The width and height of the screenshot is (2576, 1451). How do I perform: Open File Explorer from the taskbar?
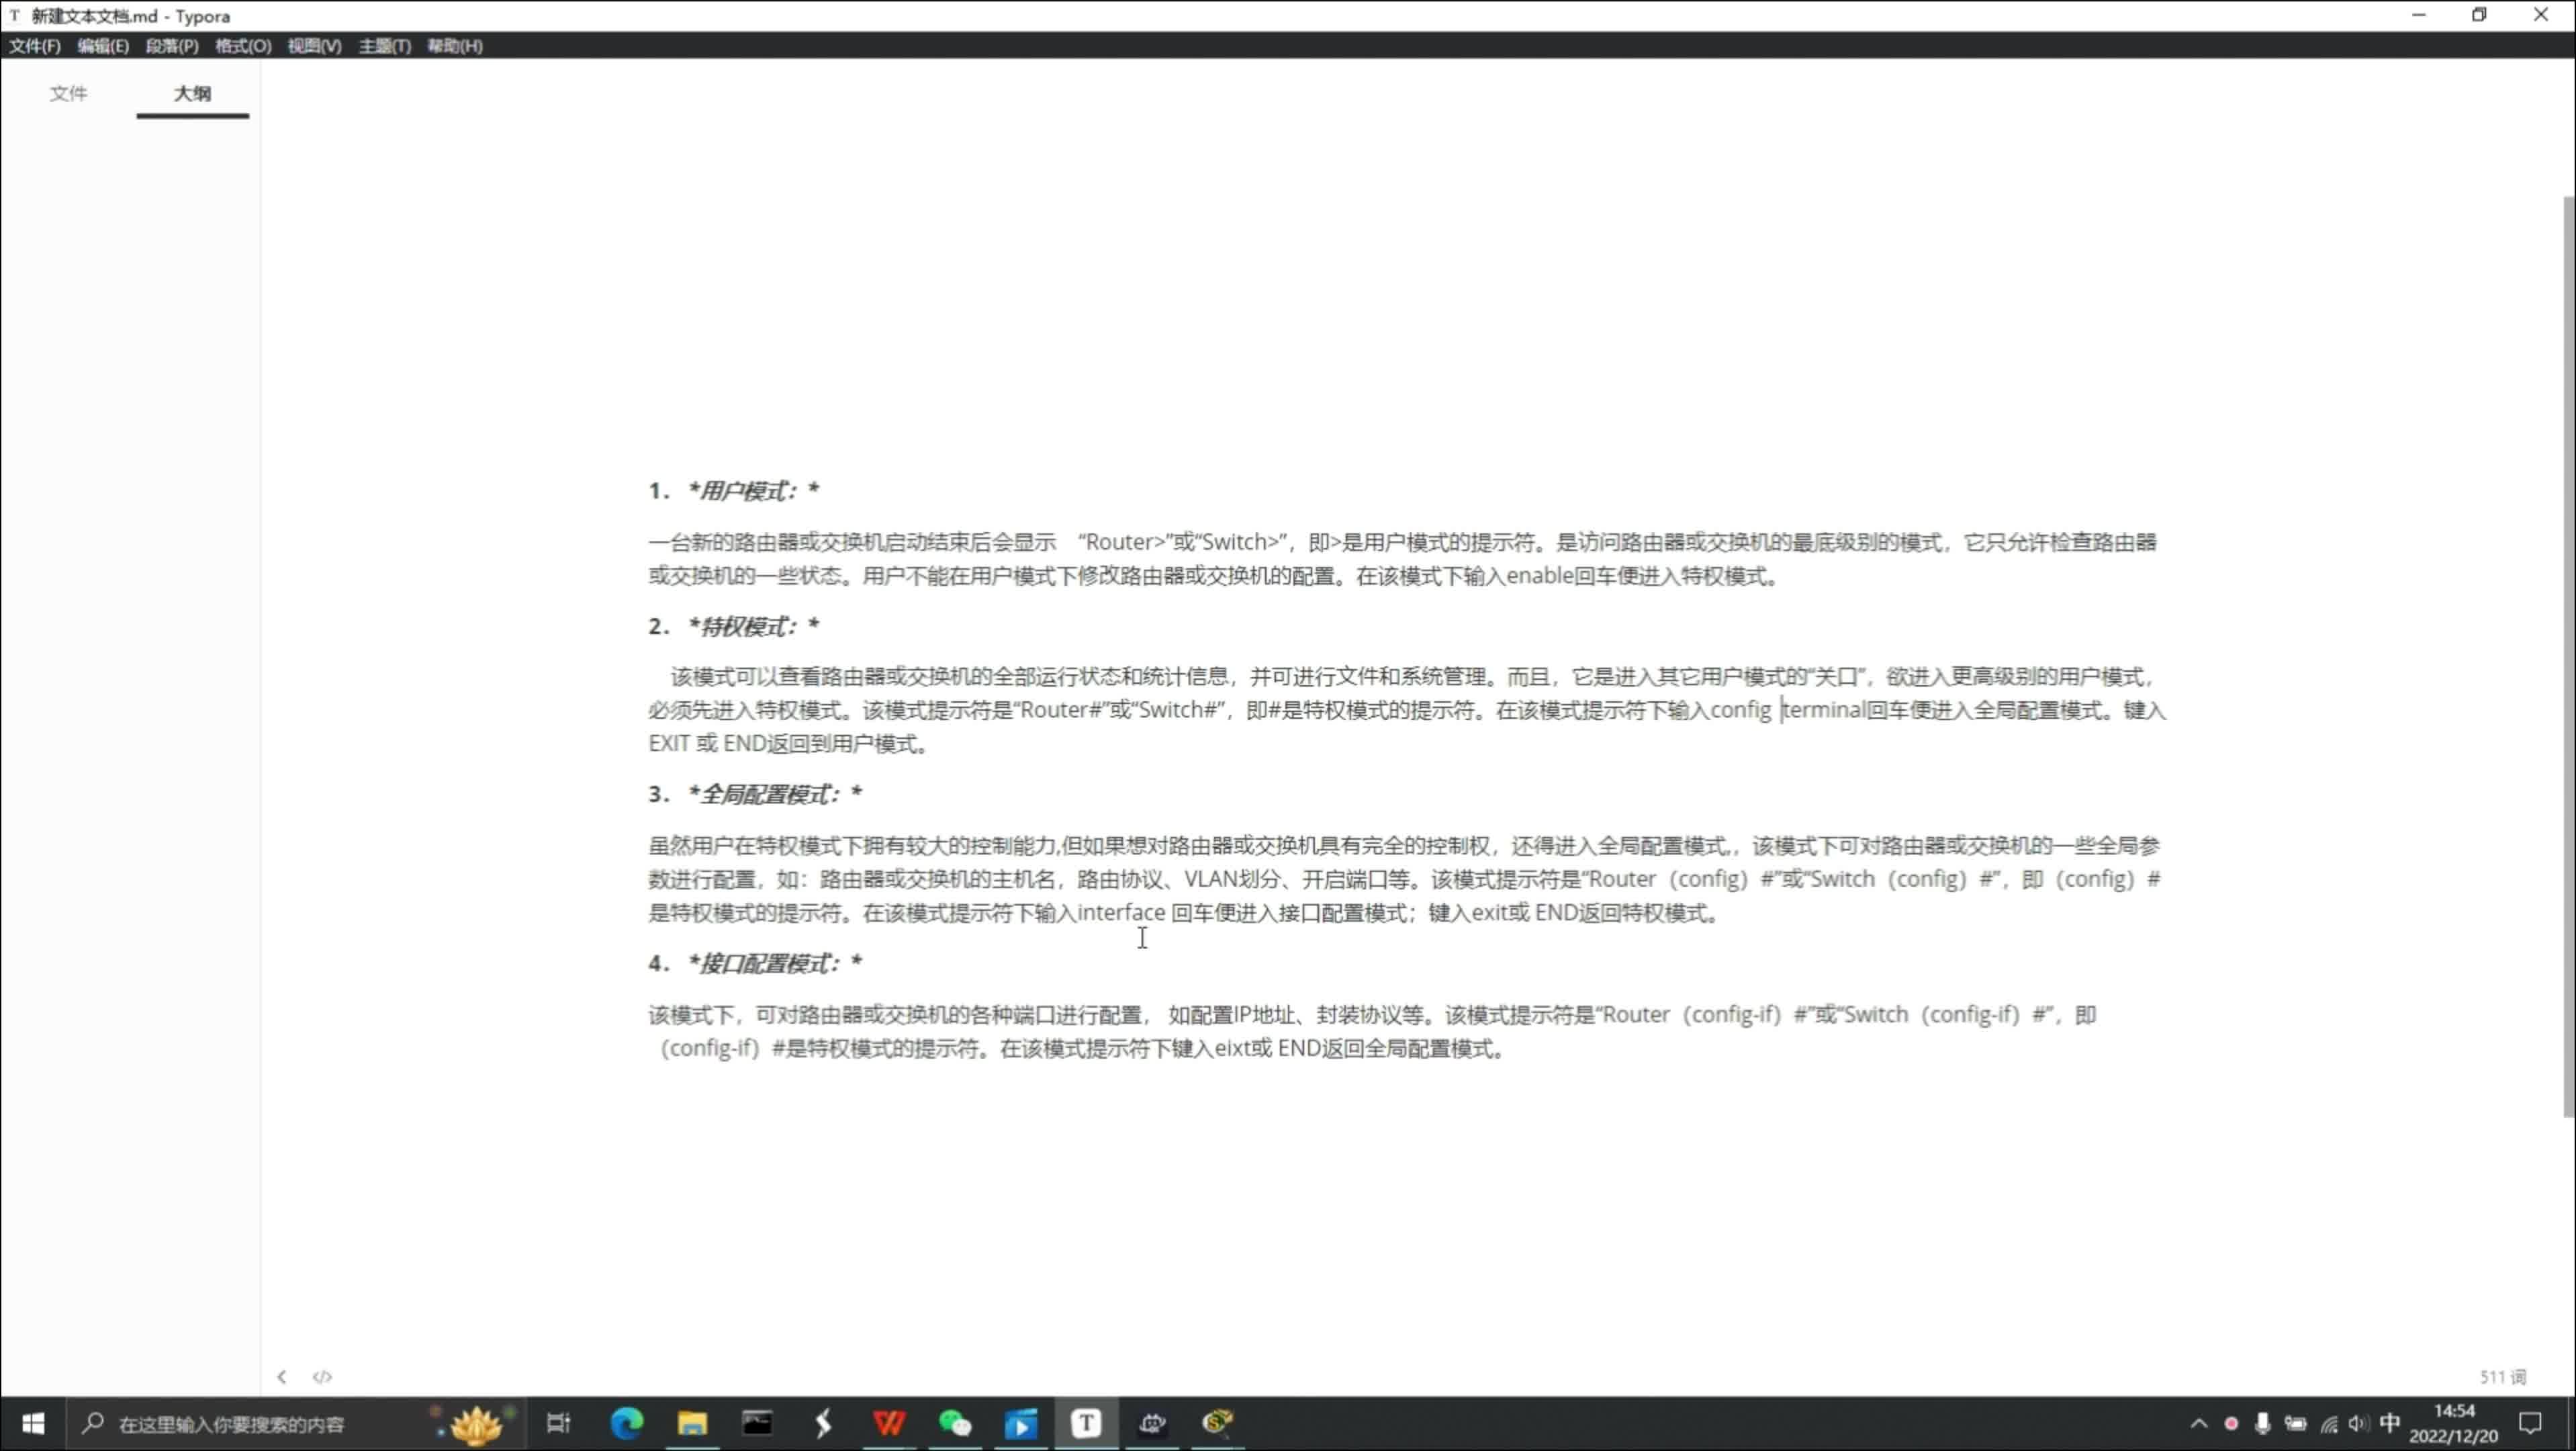(x=691, y=1423)
